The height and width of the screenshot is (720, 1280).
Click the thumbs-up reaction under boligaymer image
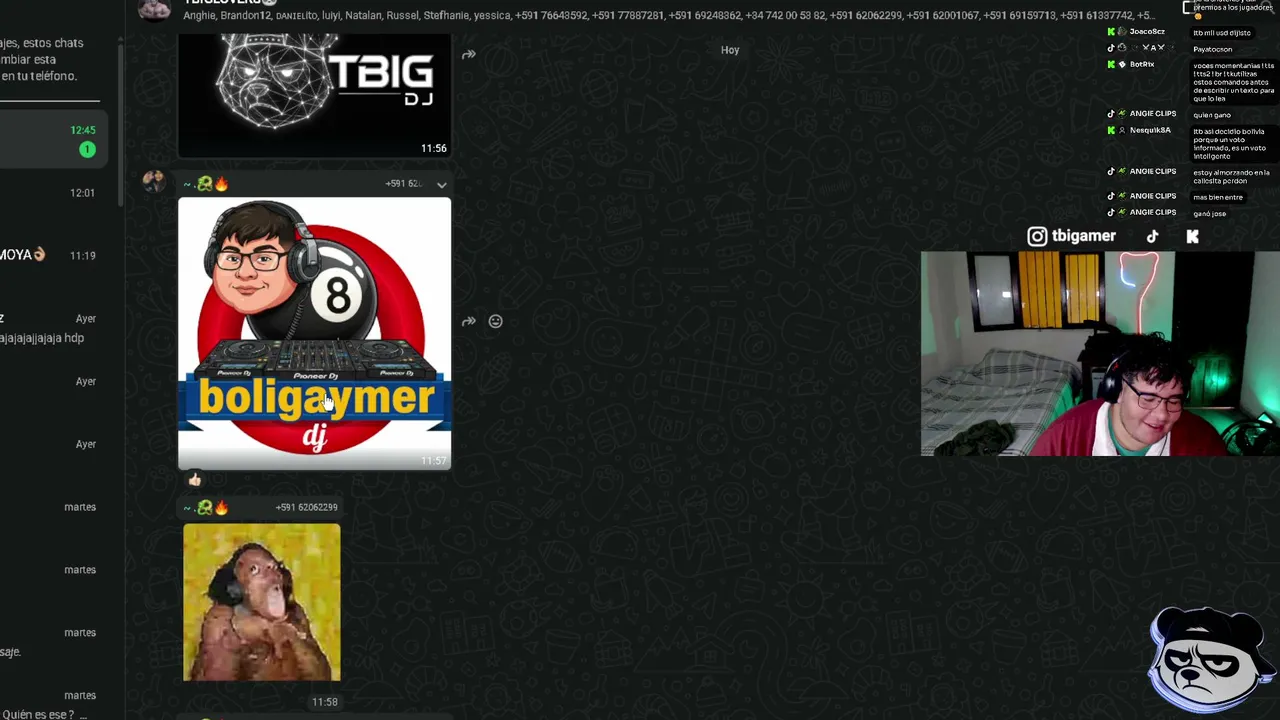point(195,480)
